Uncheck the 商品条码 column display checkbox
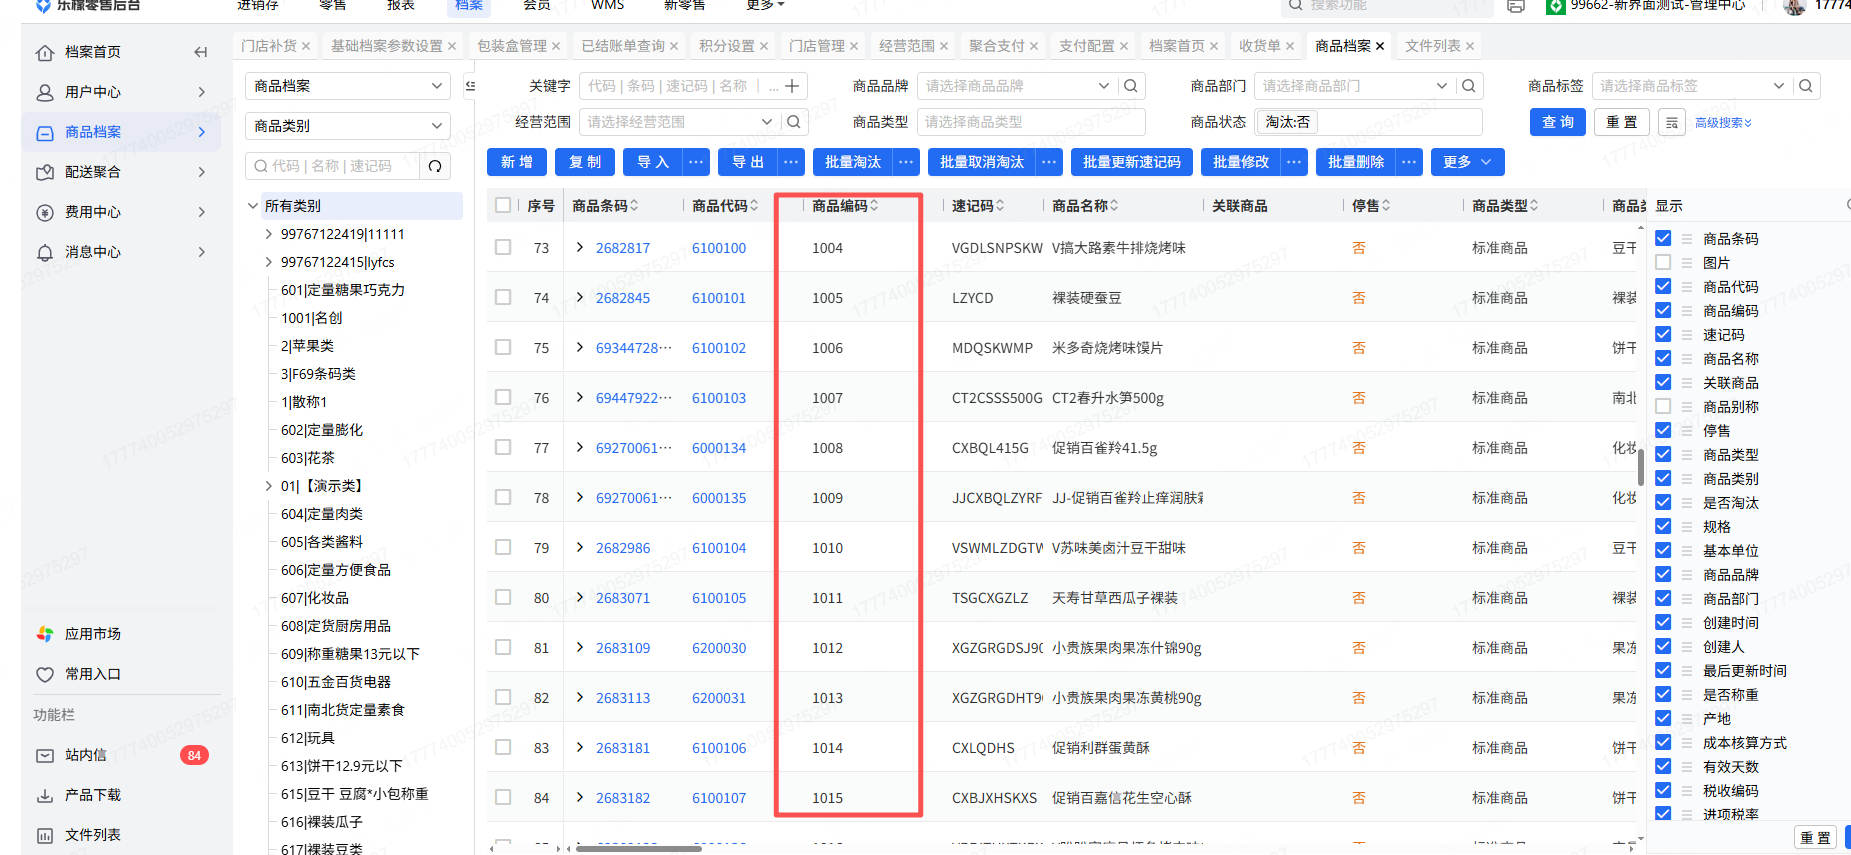Viewport: 1851px width, 855px height. 1663,238
